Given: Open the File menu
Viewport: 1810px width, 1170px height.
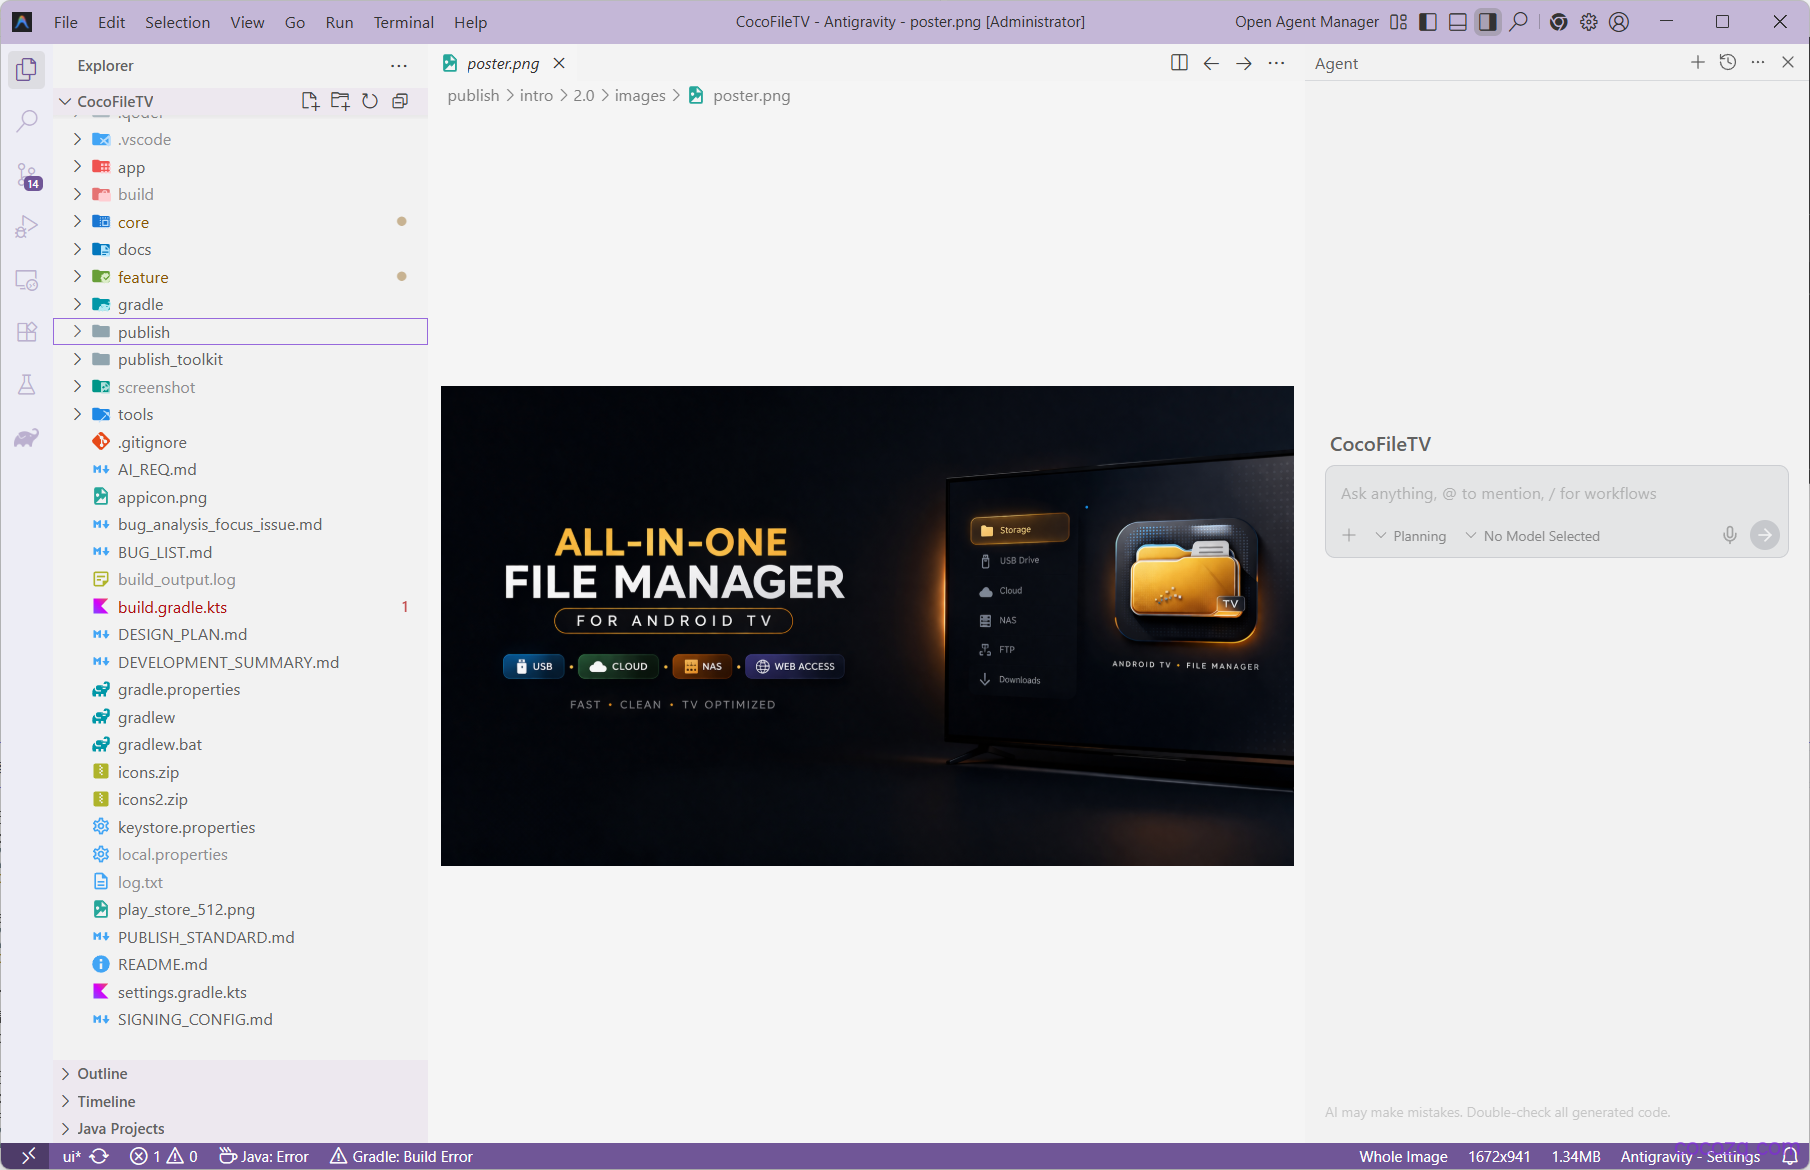Looking at the screenshot, I should coord(66,22).
